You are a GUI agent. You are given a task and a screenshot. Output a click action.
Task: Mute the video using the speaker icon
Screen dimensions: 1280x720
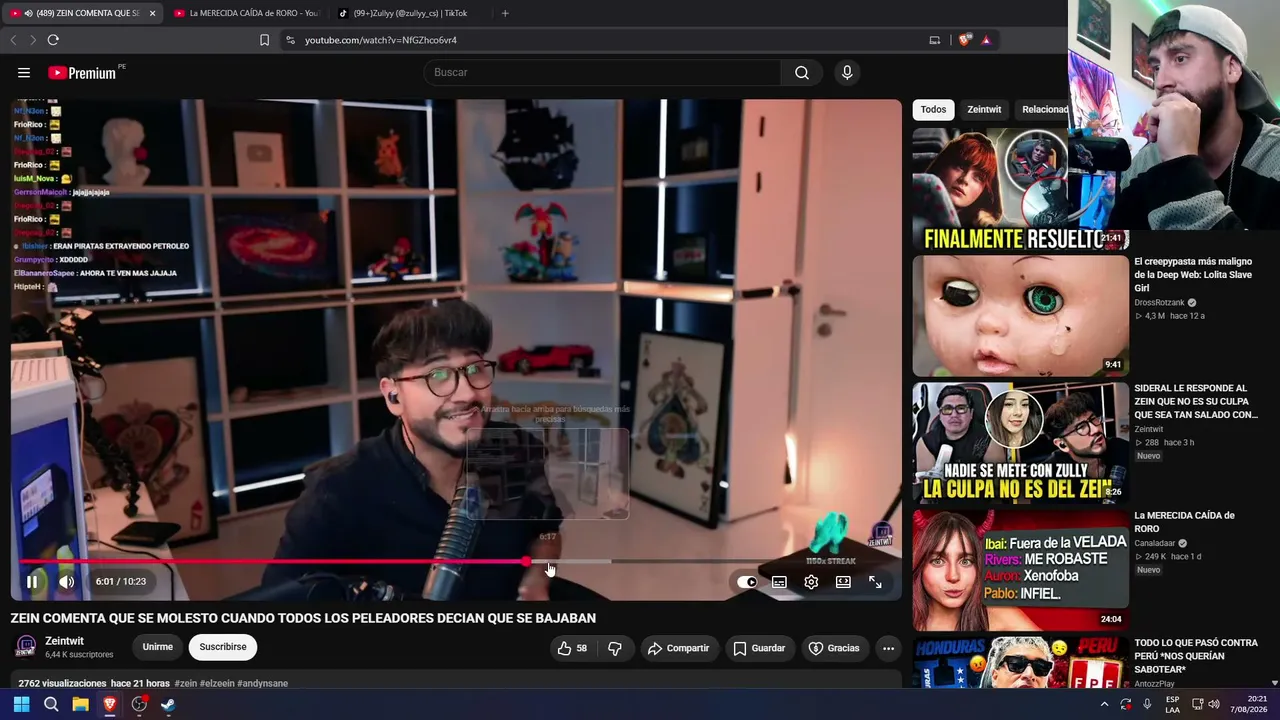[66, 581]
